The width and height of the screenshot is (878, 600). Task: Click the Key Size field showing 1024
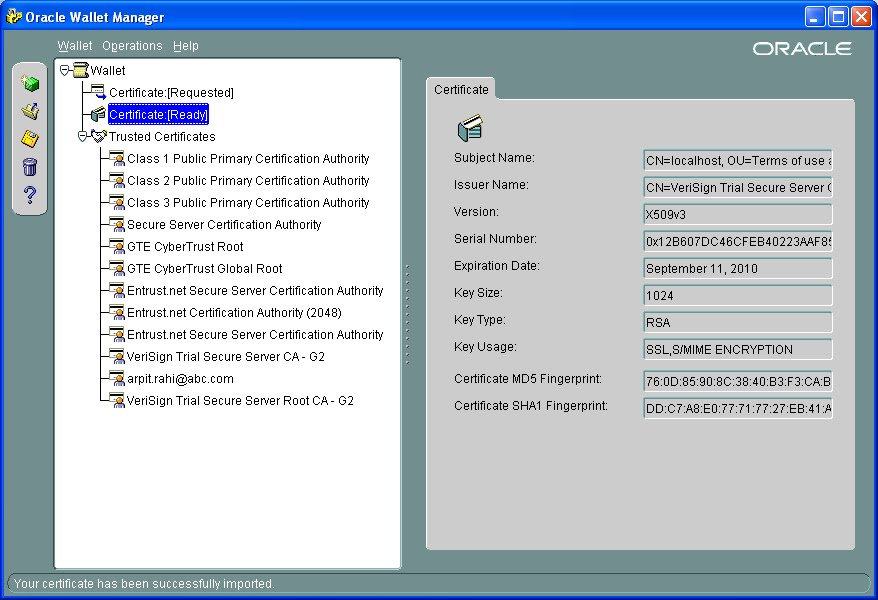tap(738, 295)
